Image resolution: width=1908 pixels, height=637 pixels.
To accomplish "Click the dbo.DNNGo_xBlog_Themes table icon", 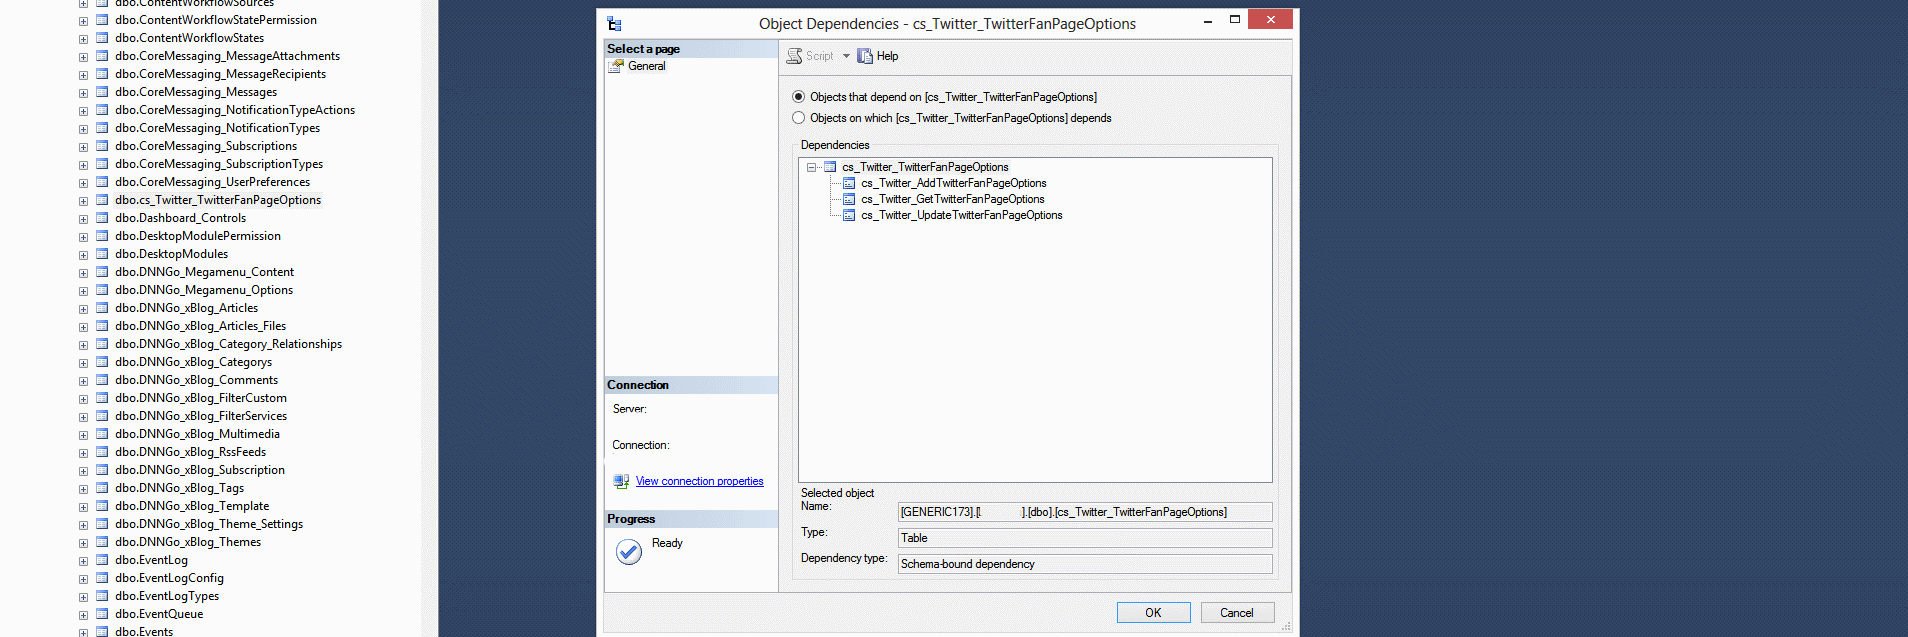I will pyautogui.click(x=102, y=542).
